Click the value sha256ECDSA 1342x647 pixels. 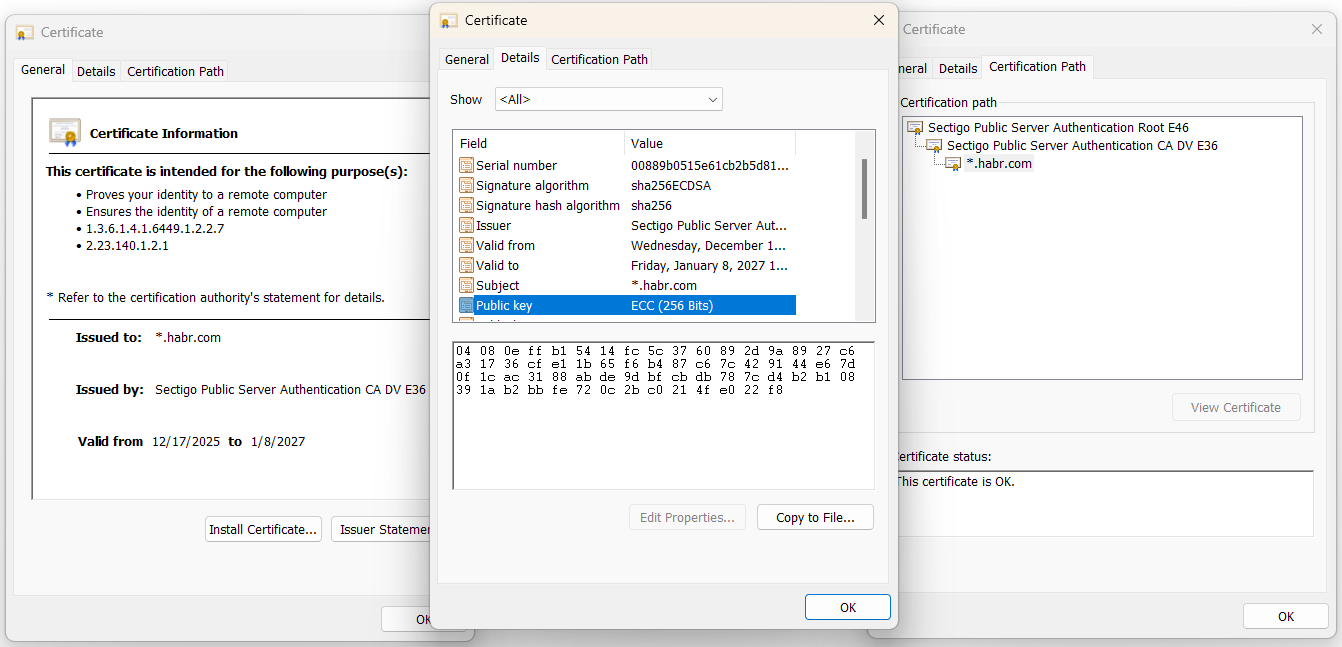click(x=671, y=186)
